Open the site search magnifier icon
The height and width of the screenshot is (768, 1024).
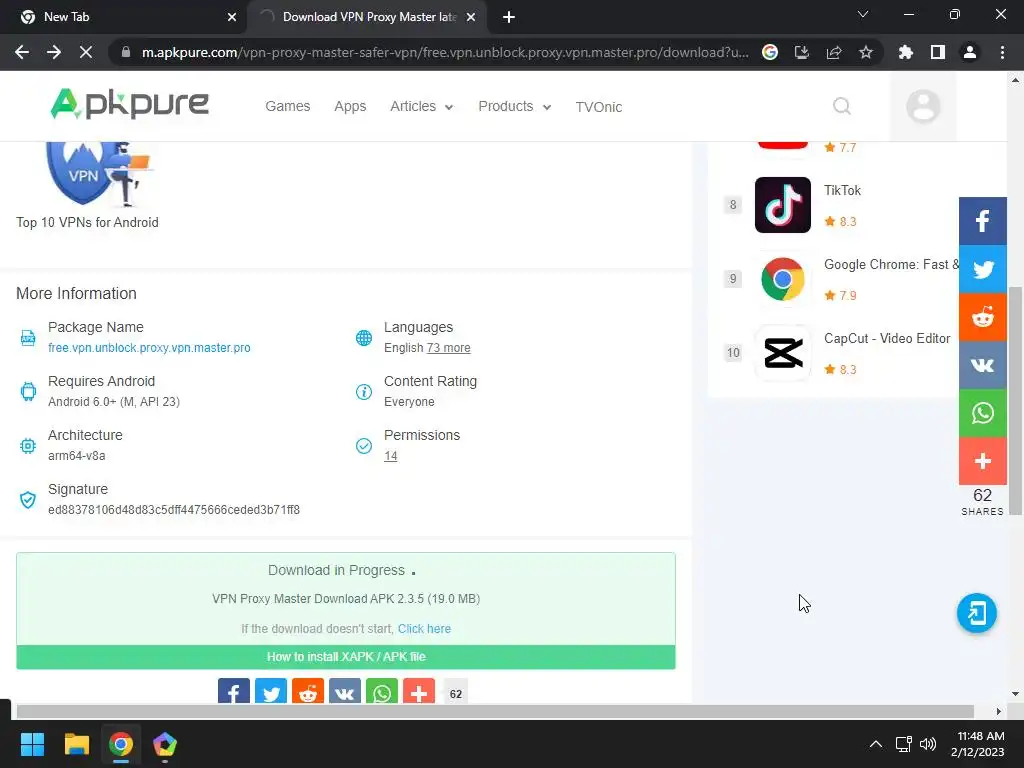pyautogui.click(x=842, y=106)
